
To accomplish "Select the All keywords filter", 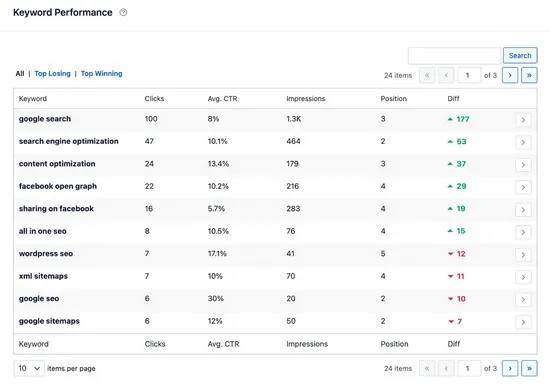I will click(20, 74).
